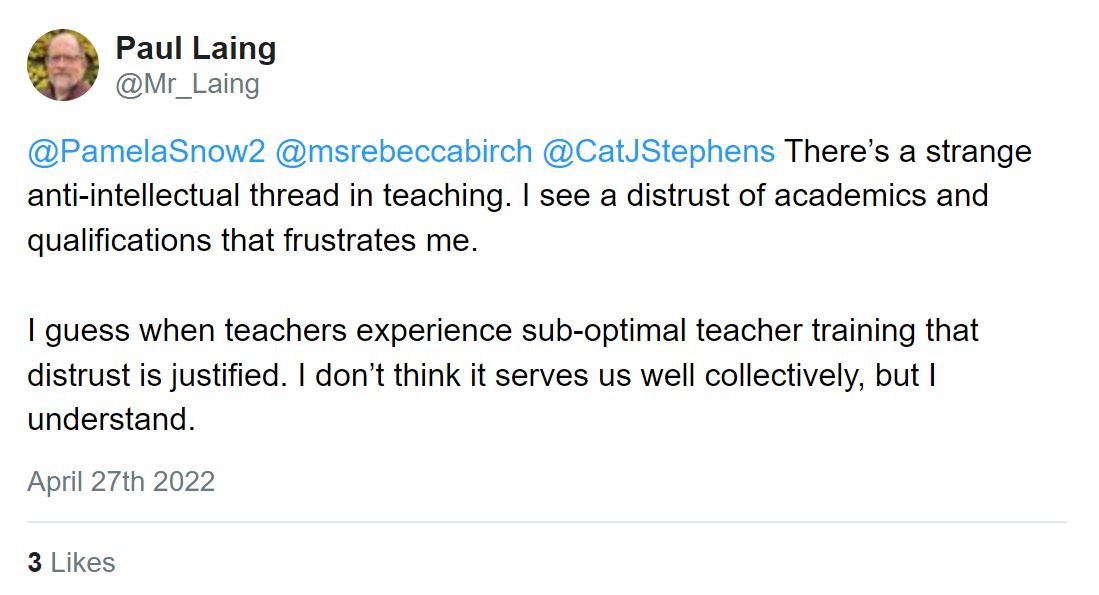Click the text "qualifications that frustrates me."
The width and height of the screenshot is (1099, 595).
click(253, 241)
